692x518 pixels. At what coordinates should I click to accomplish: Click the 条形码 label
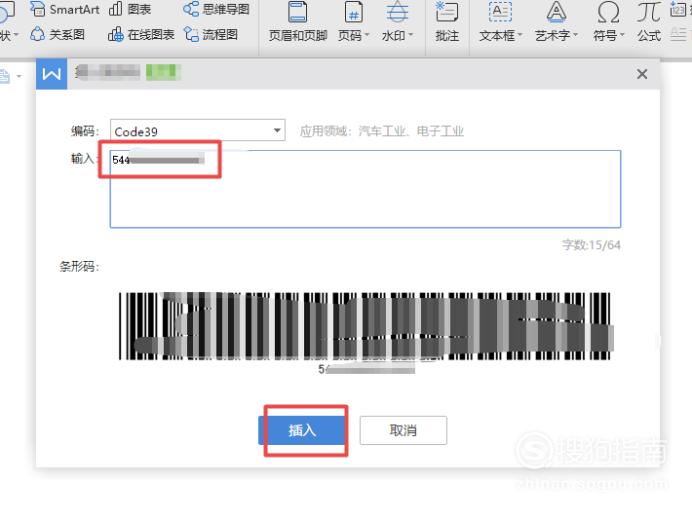79,267
